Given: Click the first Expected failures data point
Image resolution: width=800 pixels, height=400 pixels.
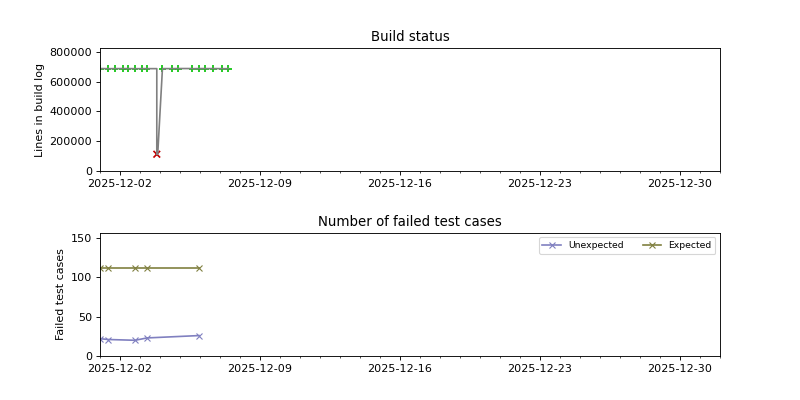Looking at the screenshot, I should [x=102, y=268].
